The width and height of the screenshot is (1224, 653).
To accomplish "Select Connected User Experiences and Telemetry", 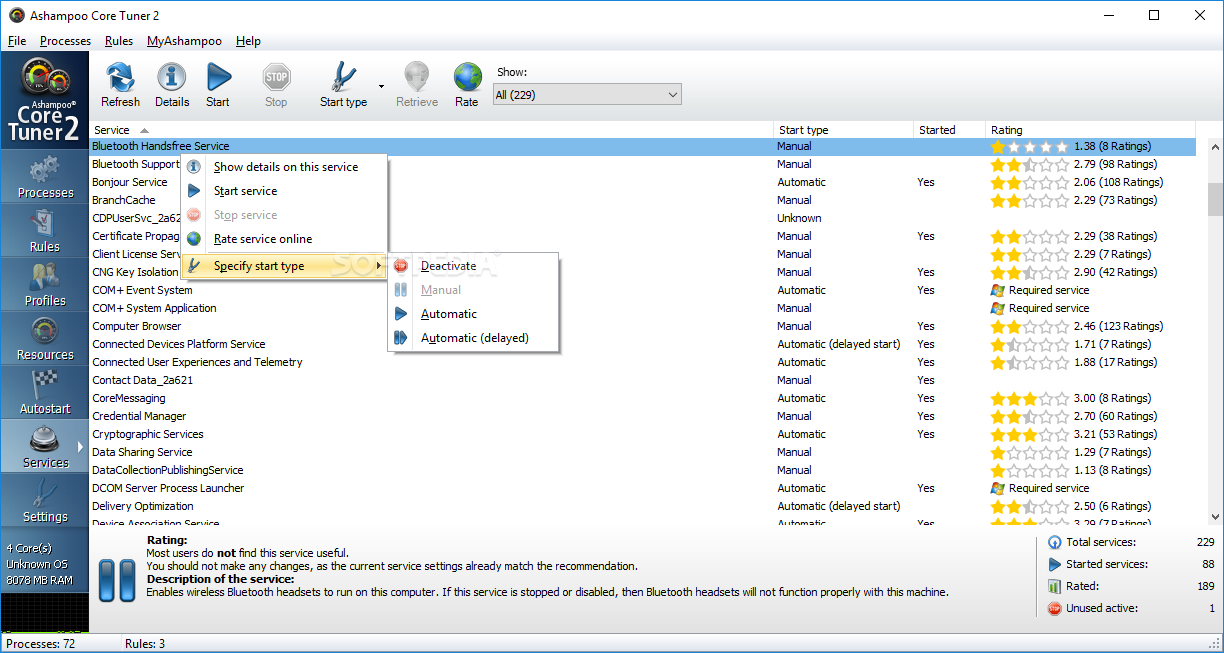I will point(643,362).
